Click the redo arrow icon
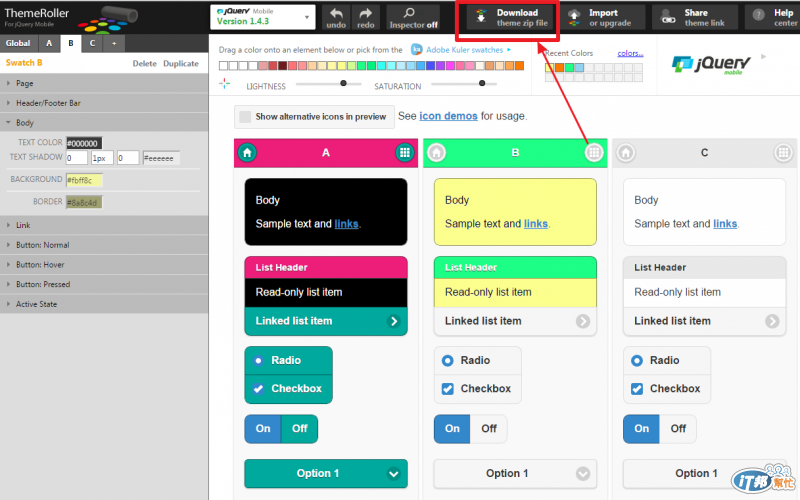Image resolution: width=800 pixels, height=500 pixels. pos(365,13)
